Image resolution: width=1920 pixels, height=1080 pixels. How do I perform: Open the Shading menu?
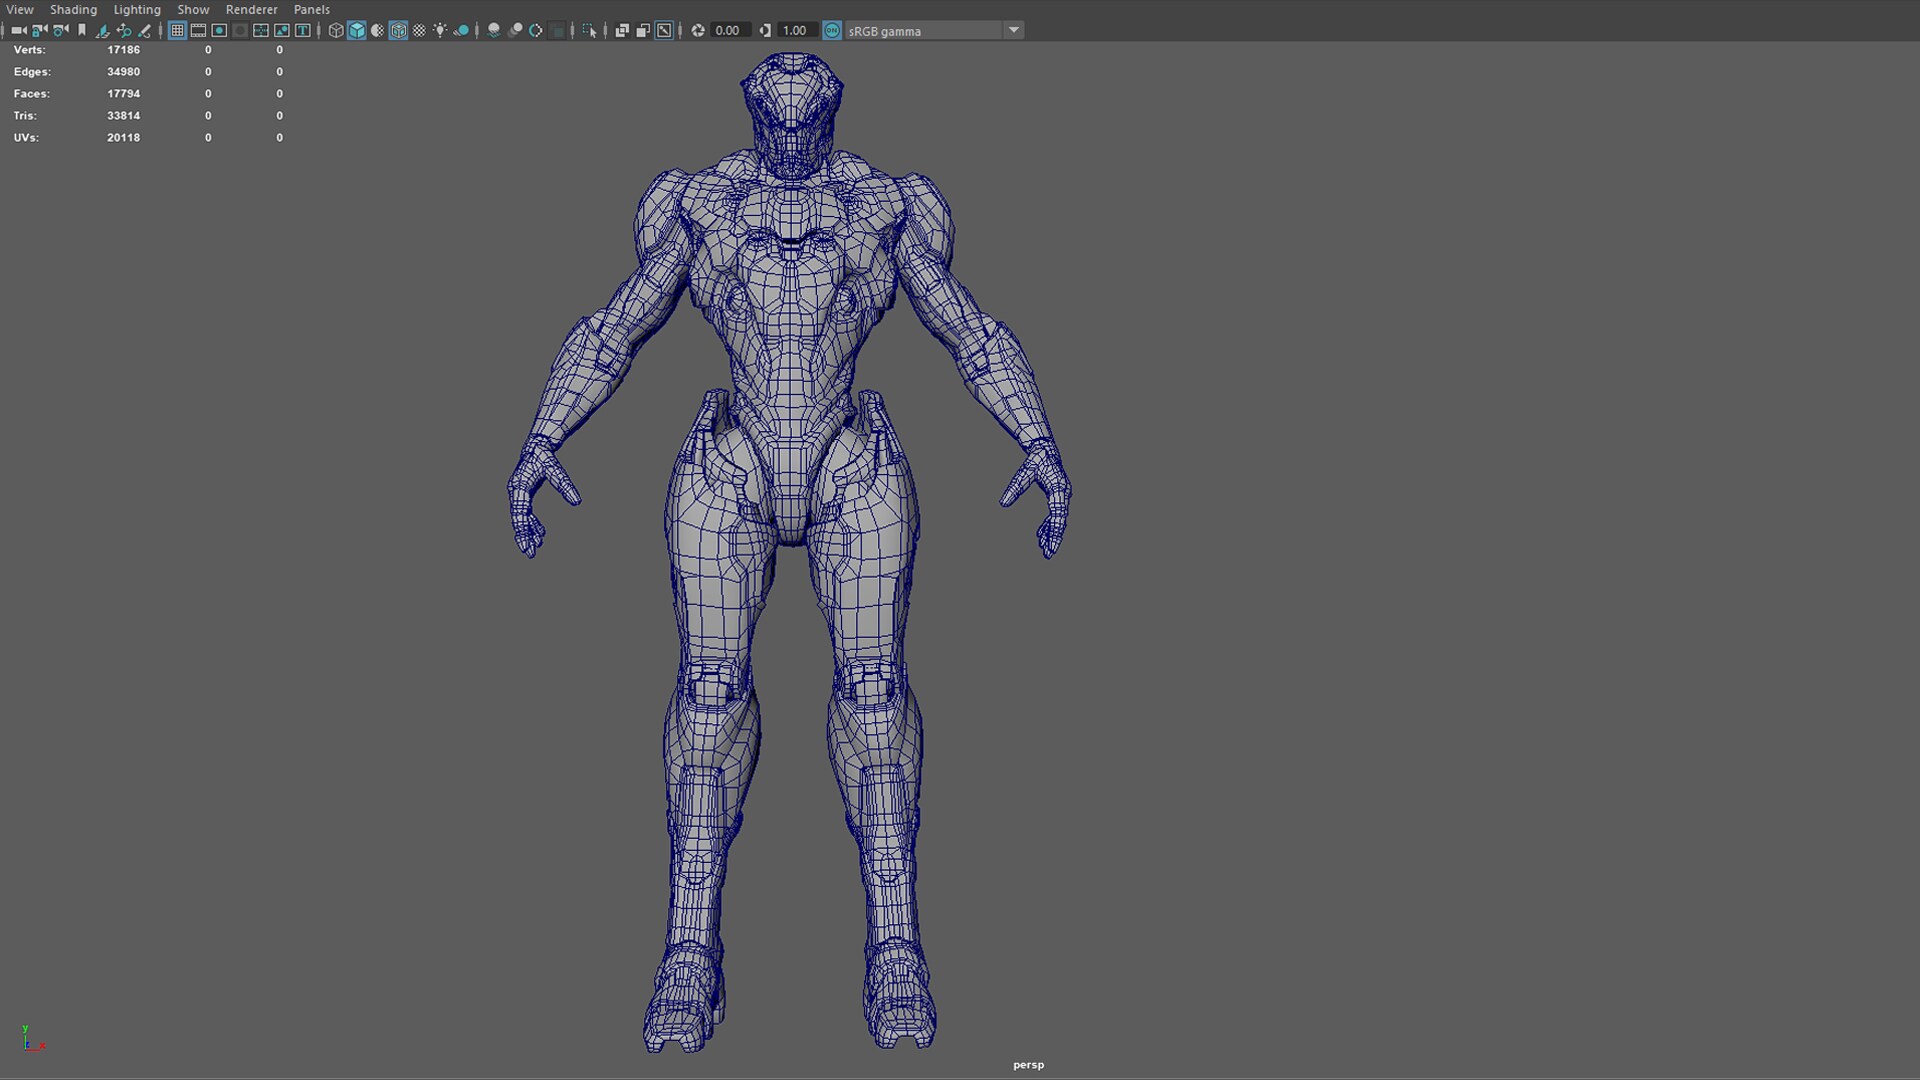[x=73, y=9]
